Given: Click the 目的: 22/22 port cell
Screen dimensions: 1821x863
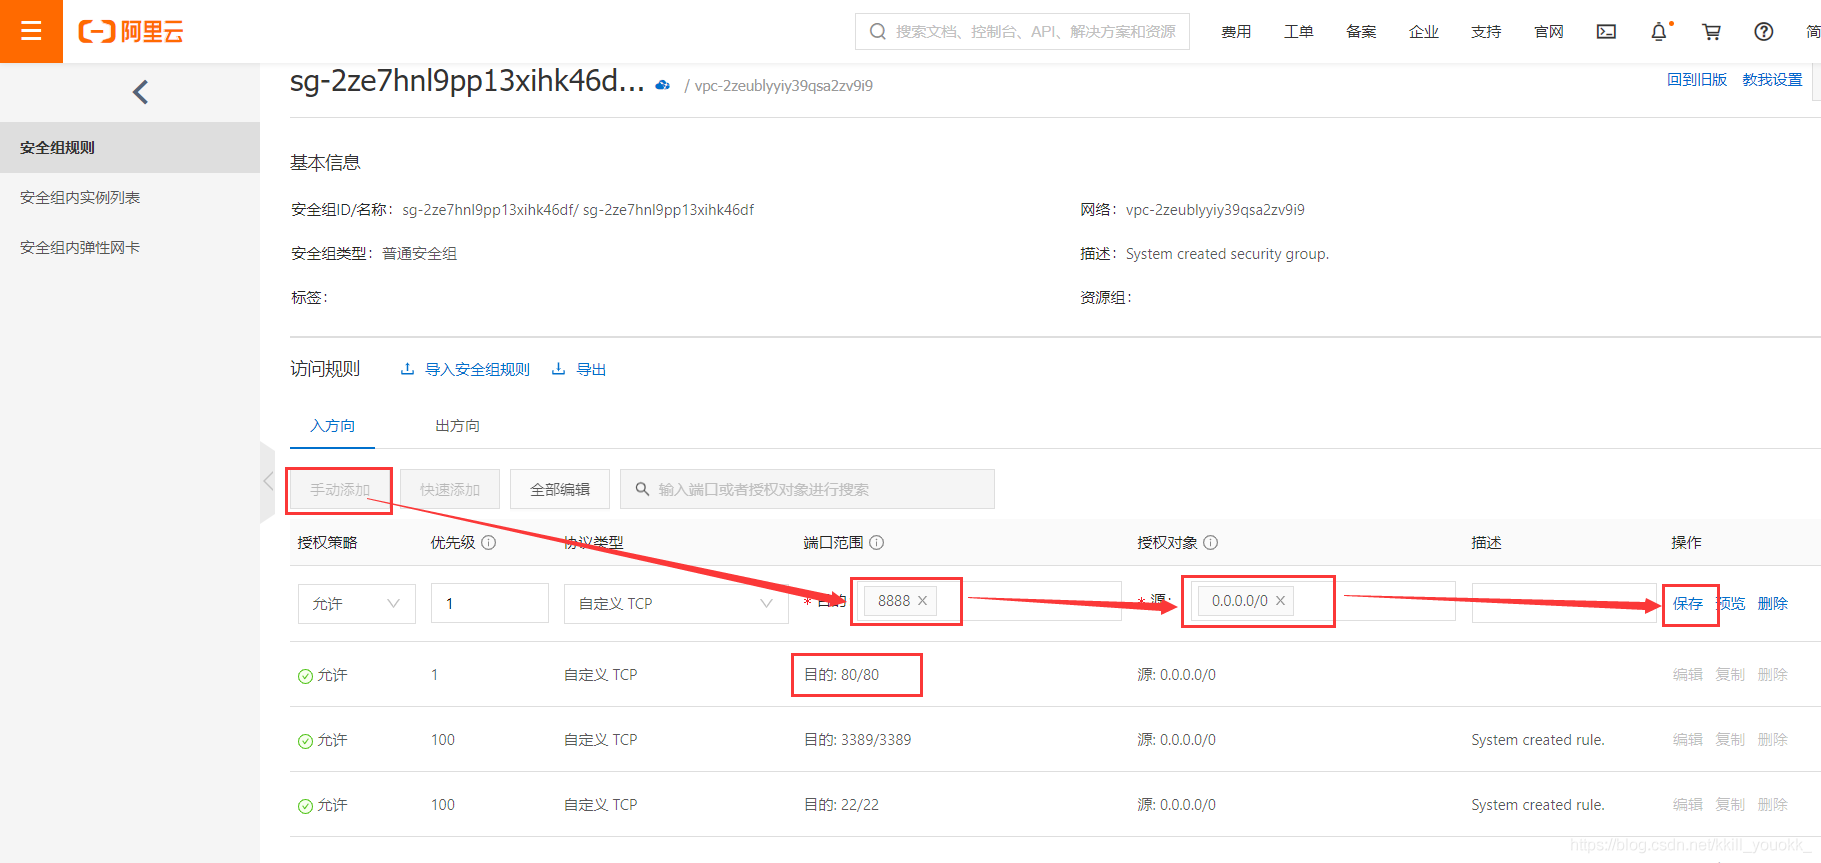Looking at the screenshot, I should 842,805.
